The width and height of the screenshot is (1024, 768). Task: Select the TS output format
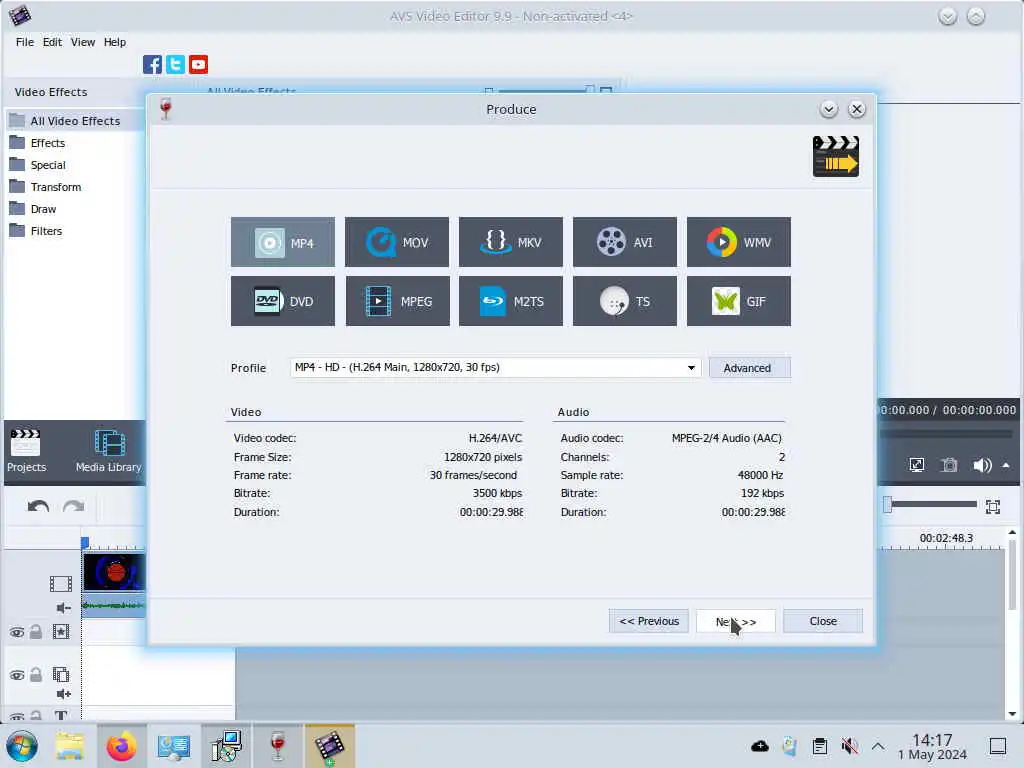pyautogui.click(x=625, y=301)
